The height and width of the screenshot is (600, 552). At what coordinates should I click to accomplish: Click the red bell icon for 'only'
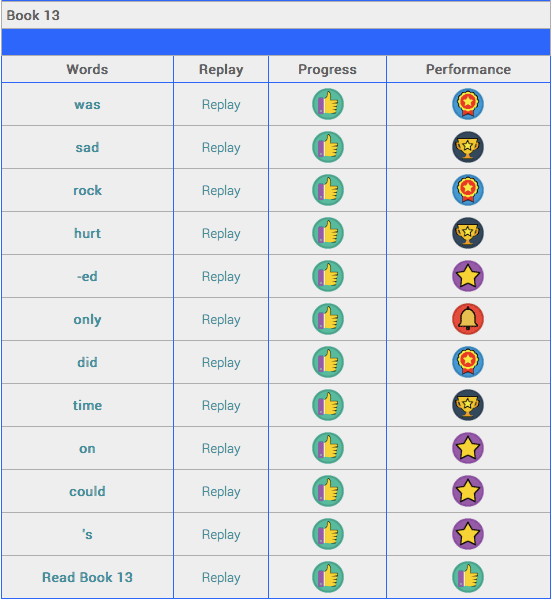467,319
